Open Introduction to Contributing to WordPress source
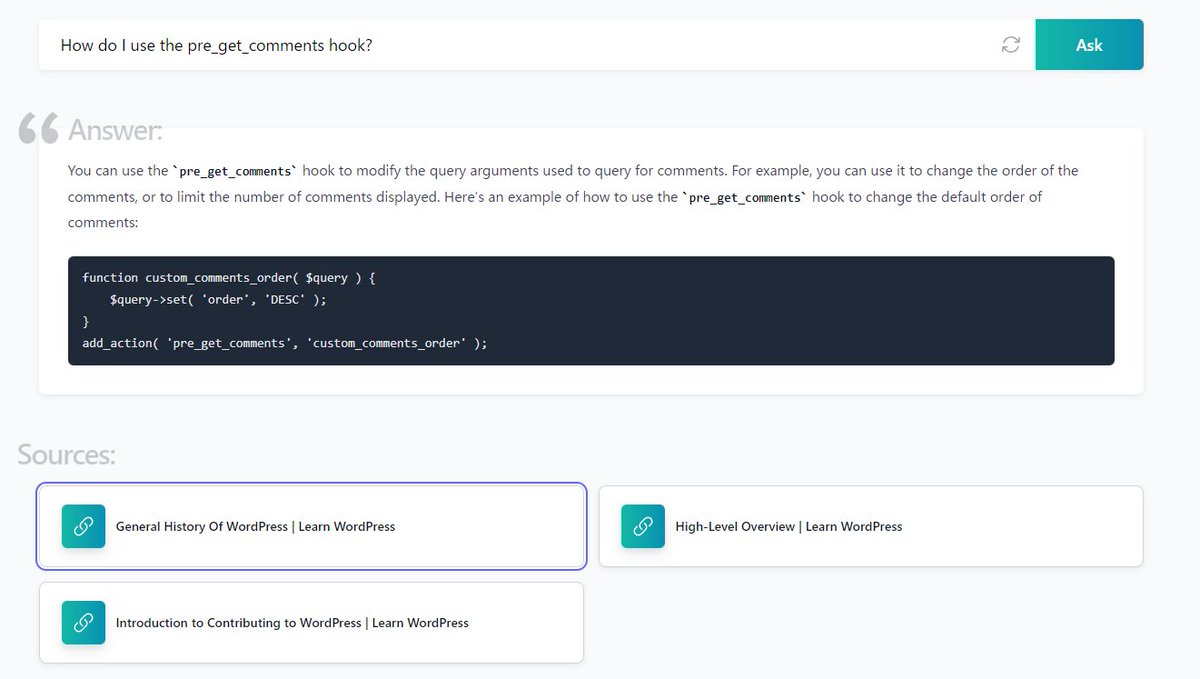Image resolution: width=1200 pixels, height=679 pixels. tap(311, 622)
